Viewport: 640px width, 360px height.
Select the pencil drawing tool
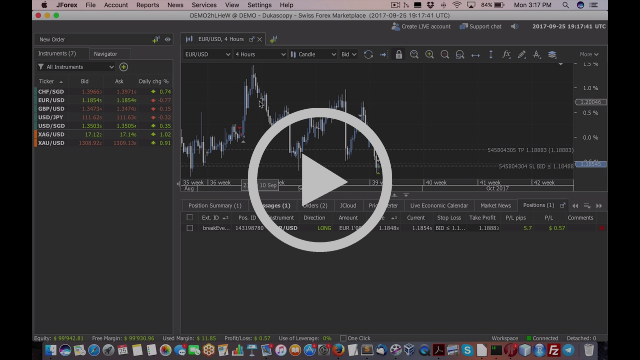click(522, 54)
